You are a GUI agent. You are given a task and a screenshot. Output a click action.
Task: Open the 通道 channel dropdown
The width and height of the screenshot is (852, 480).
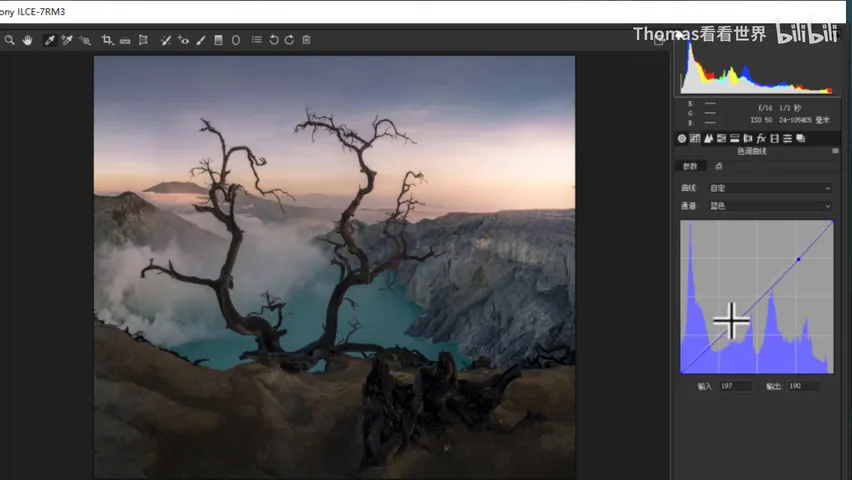[x=770, y=206]
